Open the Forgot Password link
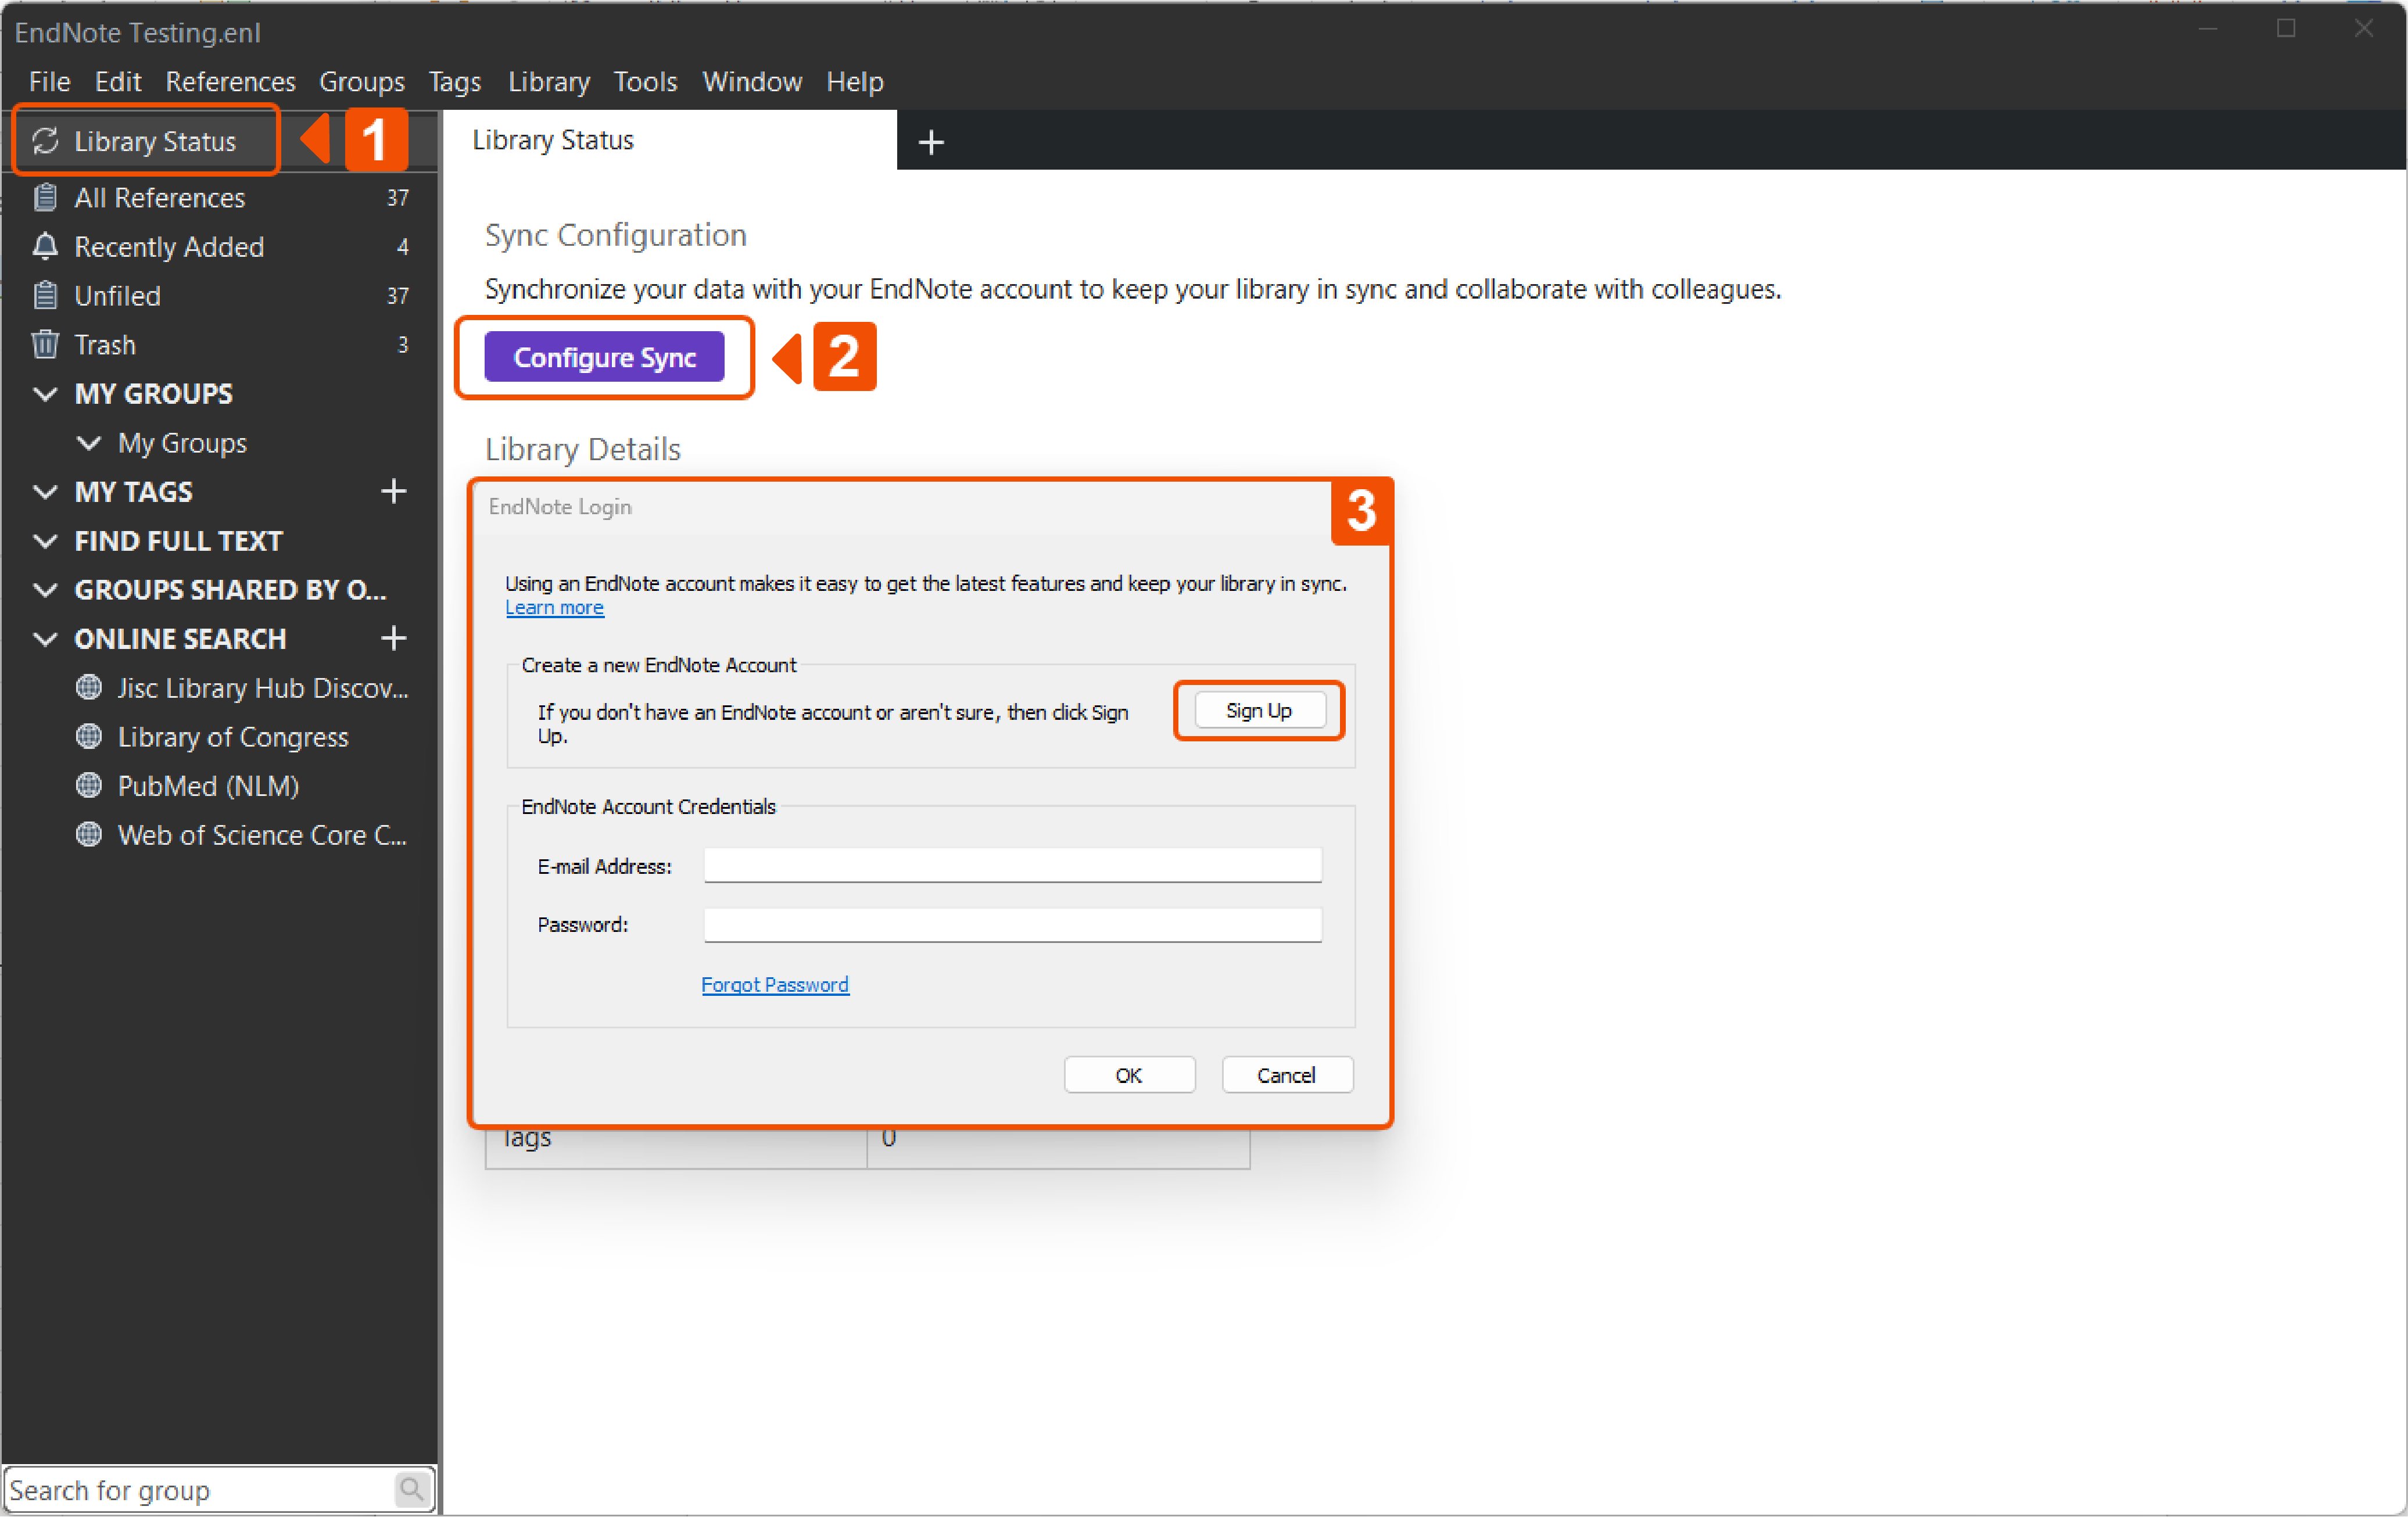 coord(775,984)
